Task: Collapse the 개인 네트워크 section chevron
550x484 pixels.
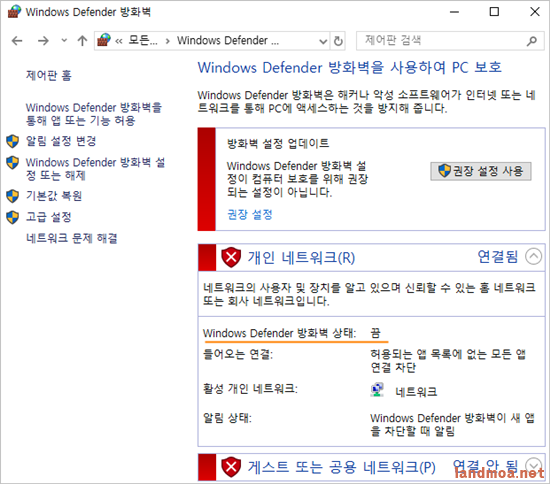Action: click(x=534, y=256)
